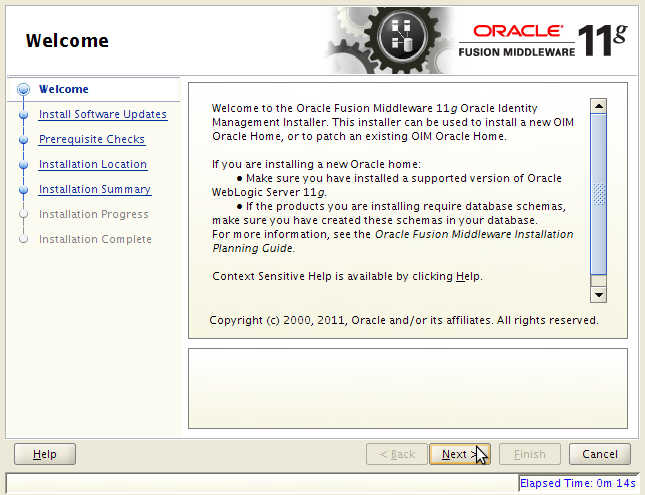Click the Installation Summary step bullet
Screen dimensions: 645x495
point(22,190)
